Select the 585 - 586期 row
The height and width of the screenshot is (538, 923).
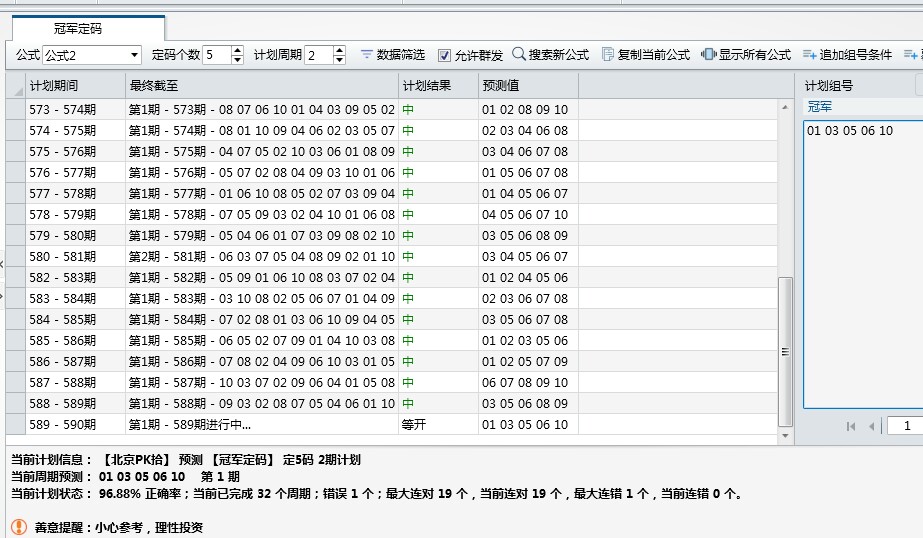tap(391, 340)
